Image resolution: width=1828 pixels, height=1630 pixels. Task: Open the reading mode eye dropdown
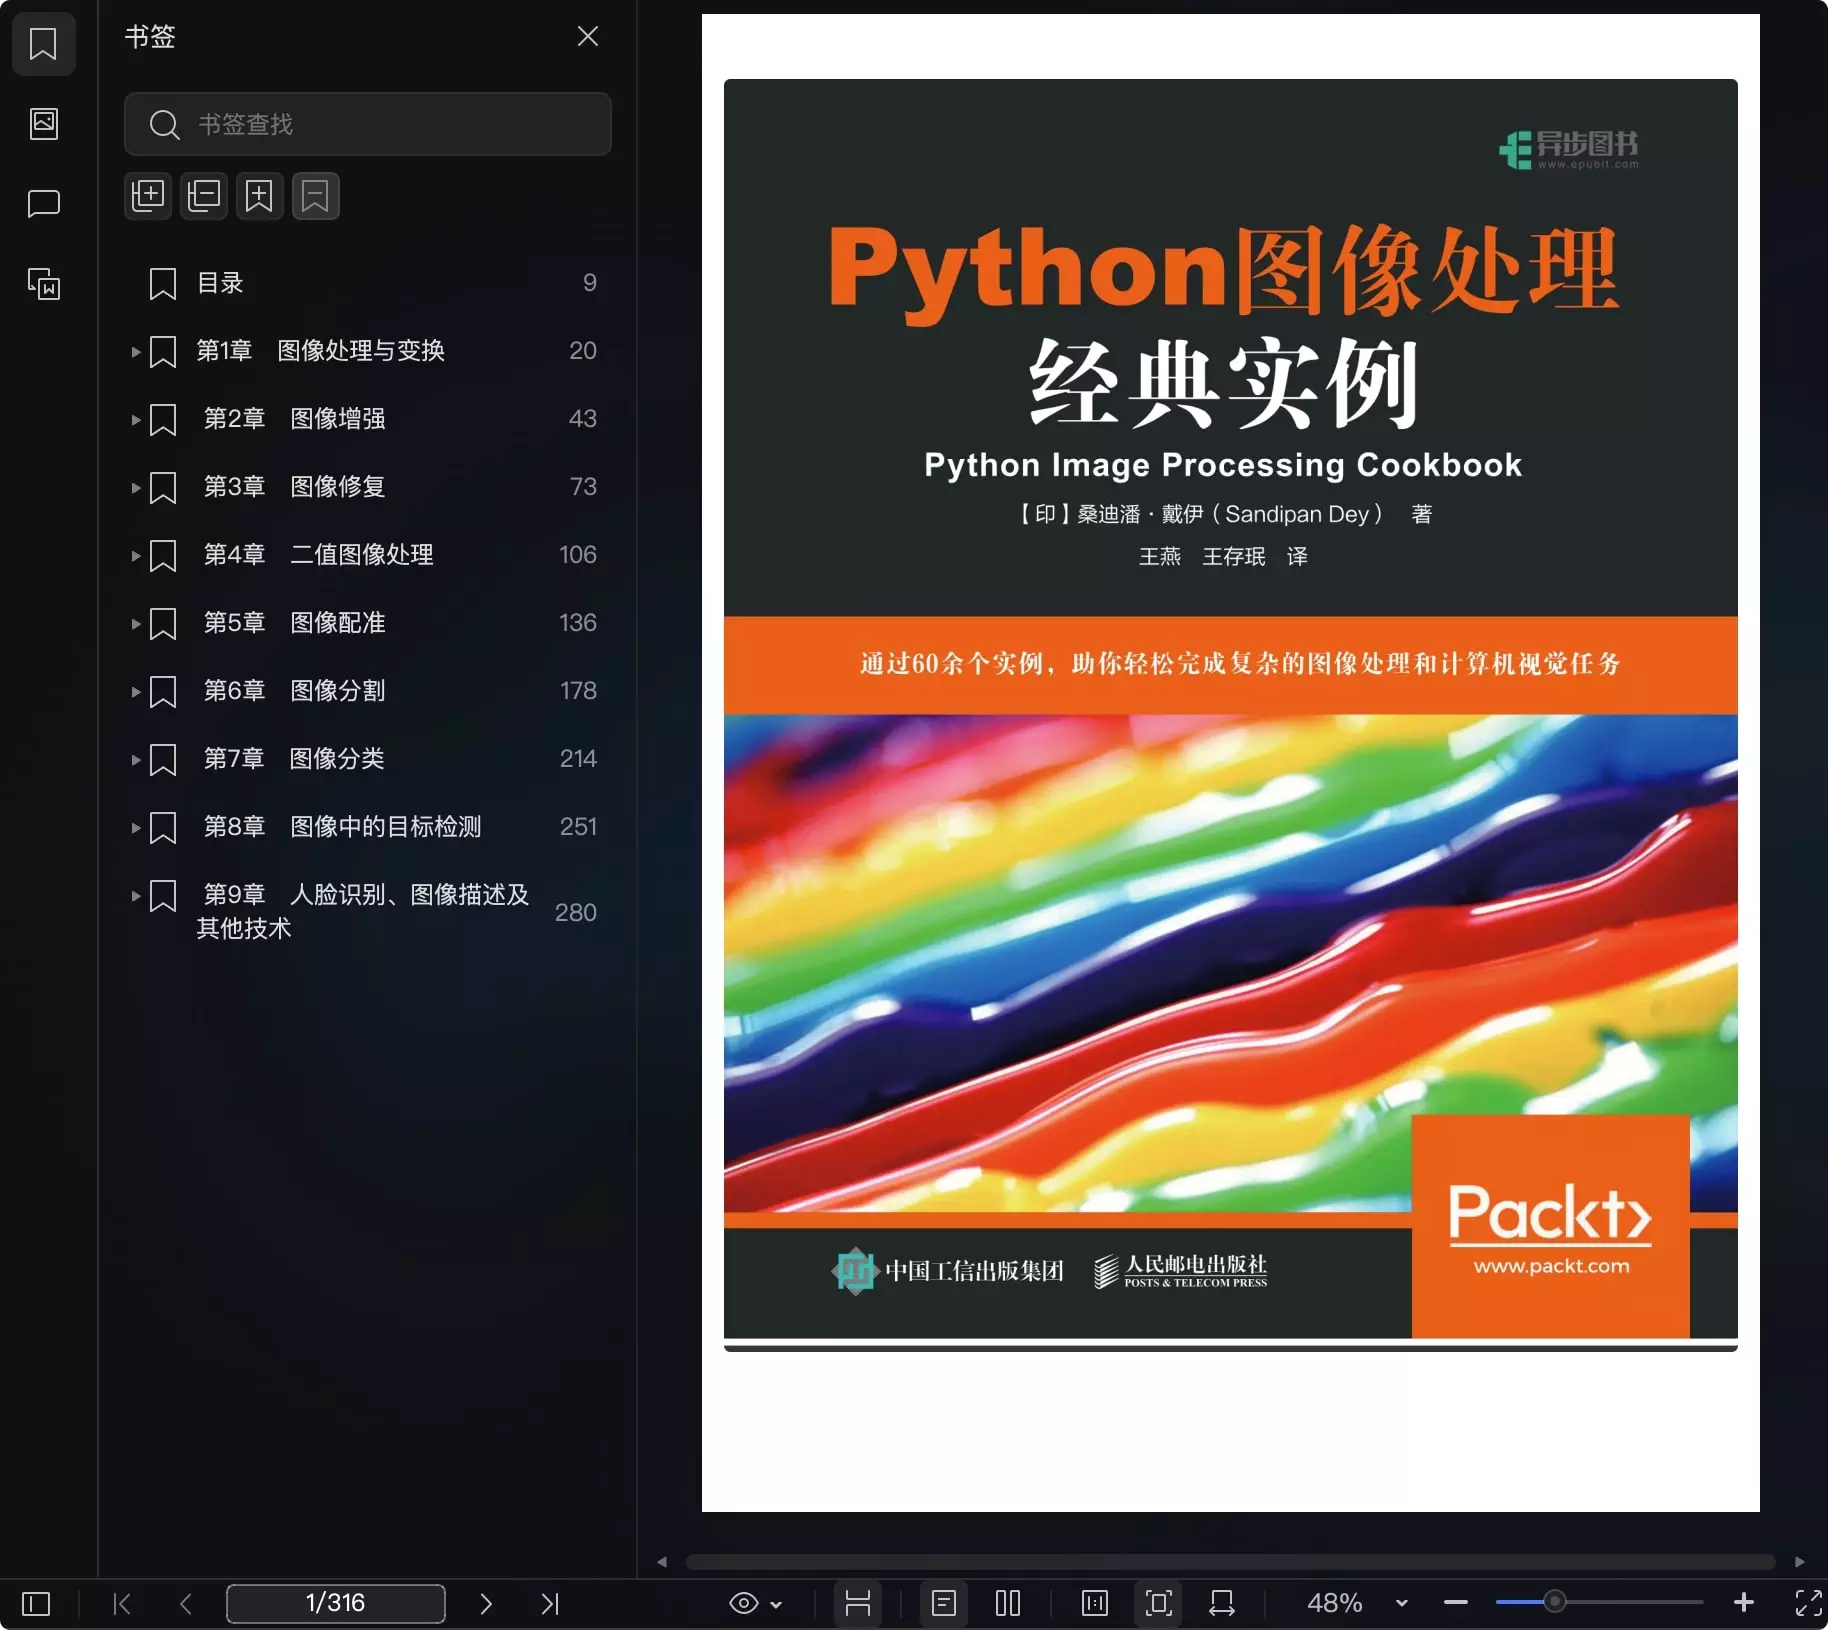755,1603
